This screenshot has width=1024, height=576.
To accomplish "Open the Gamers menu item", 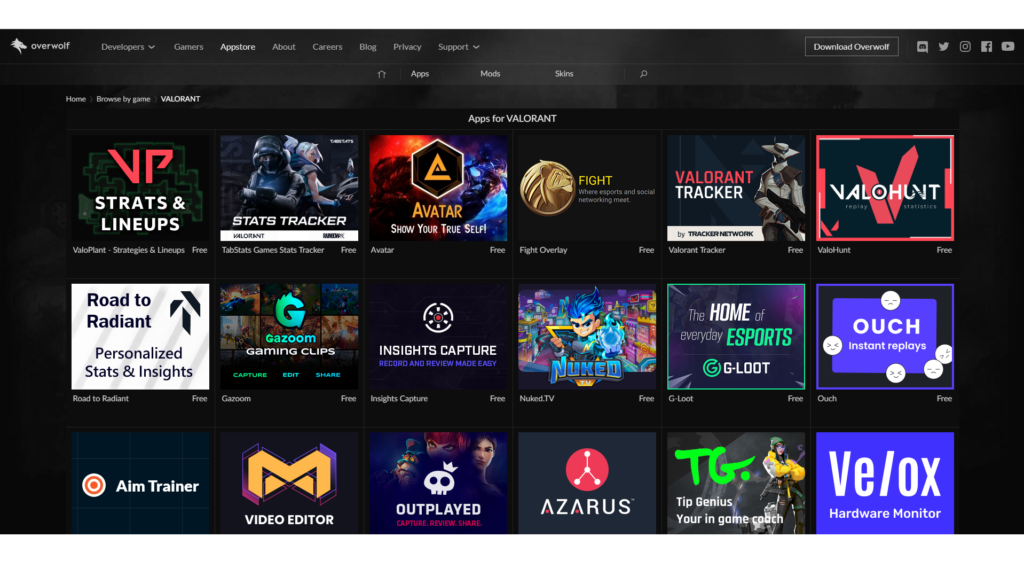I will [x=188, y=47].
